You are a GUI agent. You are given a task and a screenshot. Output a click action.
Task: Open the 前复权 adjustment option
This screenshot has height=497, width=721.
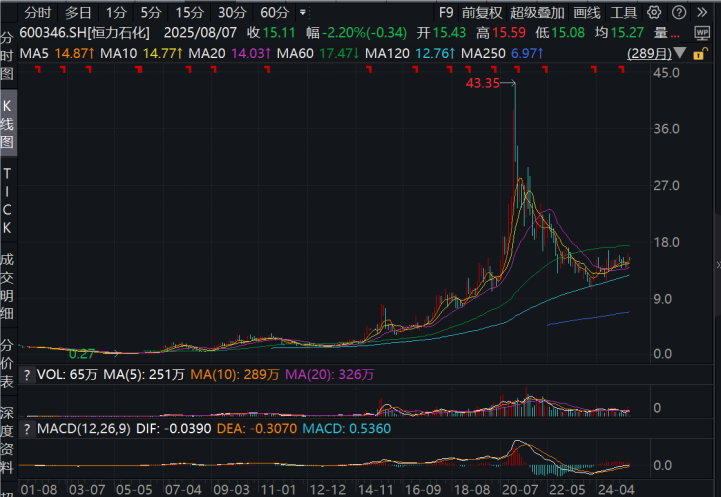point(482,12)
